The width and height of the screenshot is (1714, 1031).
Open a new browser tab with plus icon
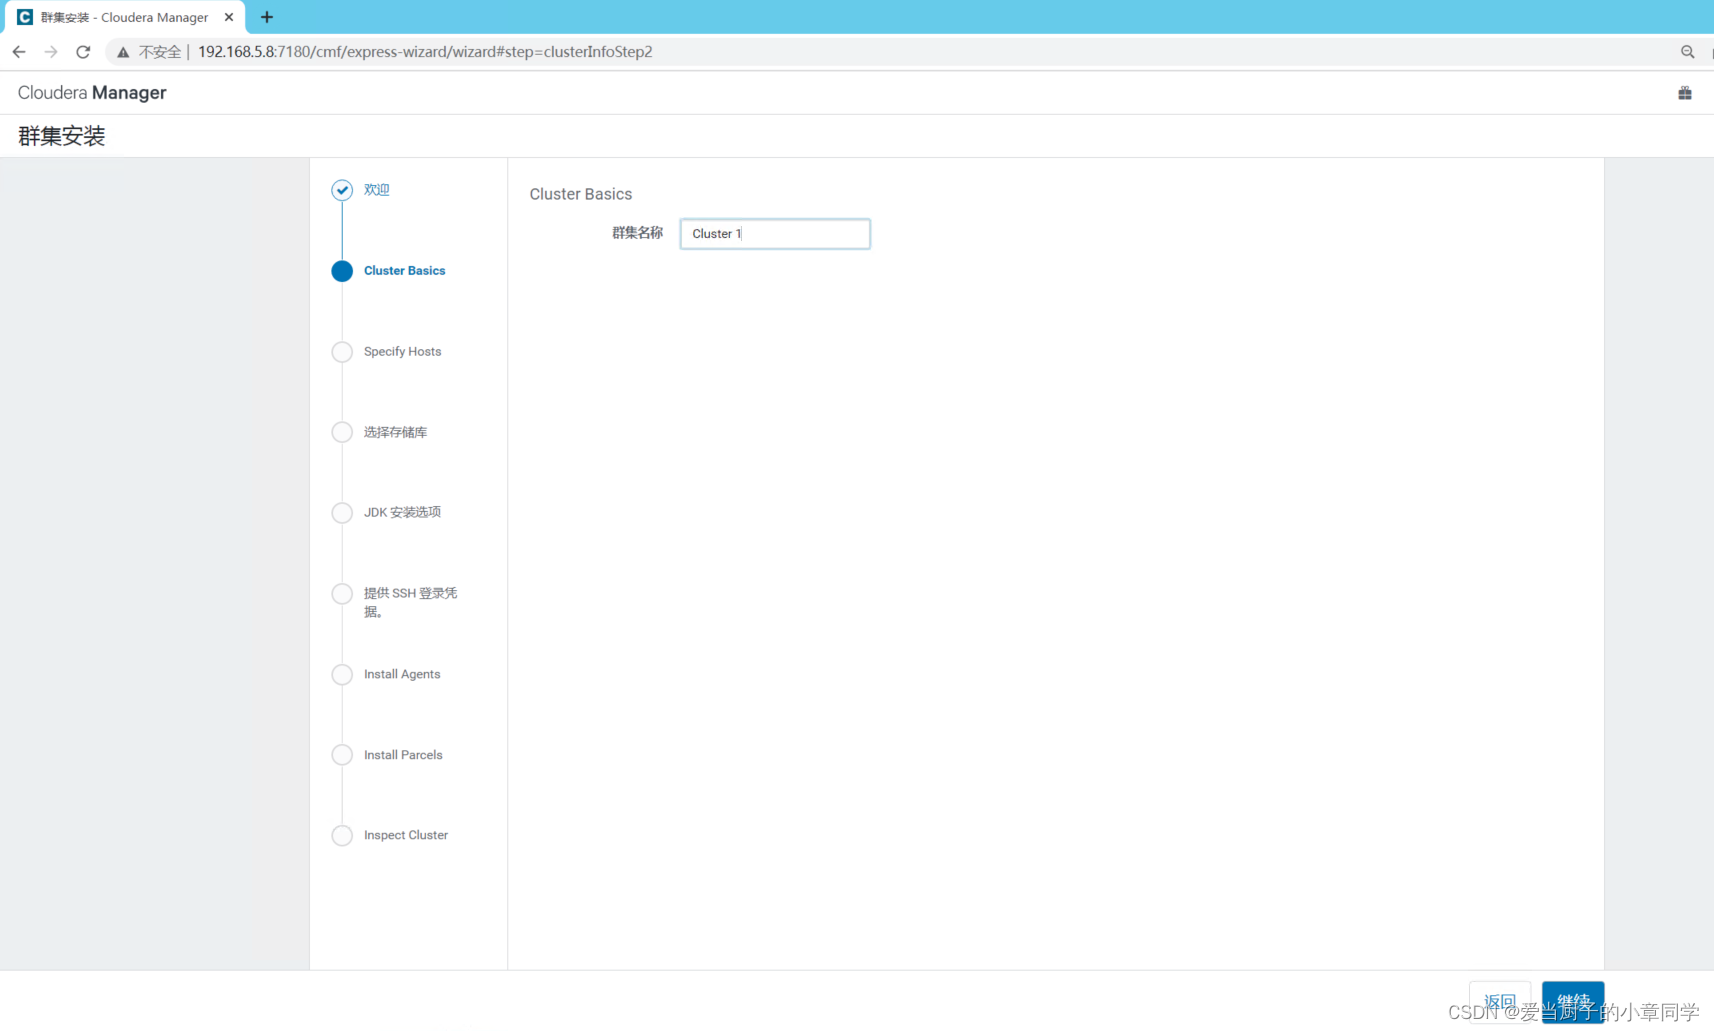click(267, 17)
